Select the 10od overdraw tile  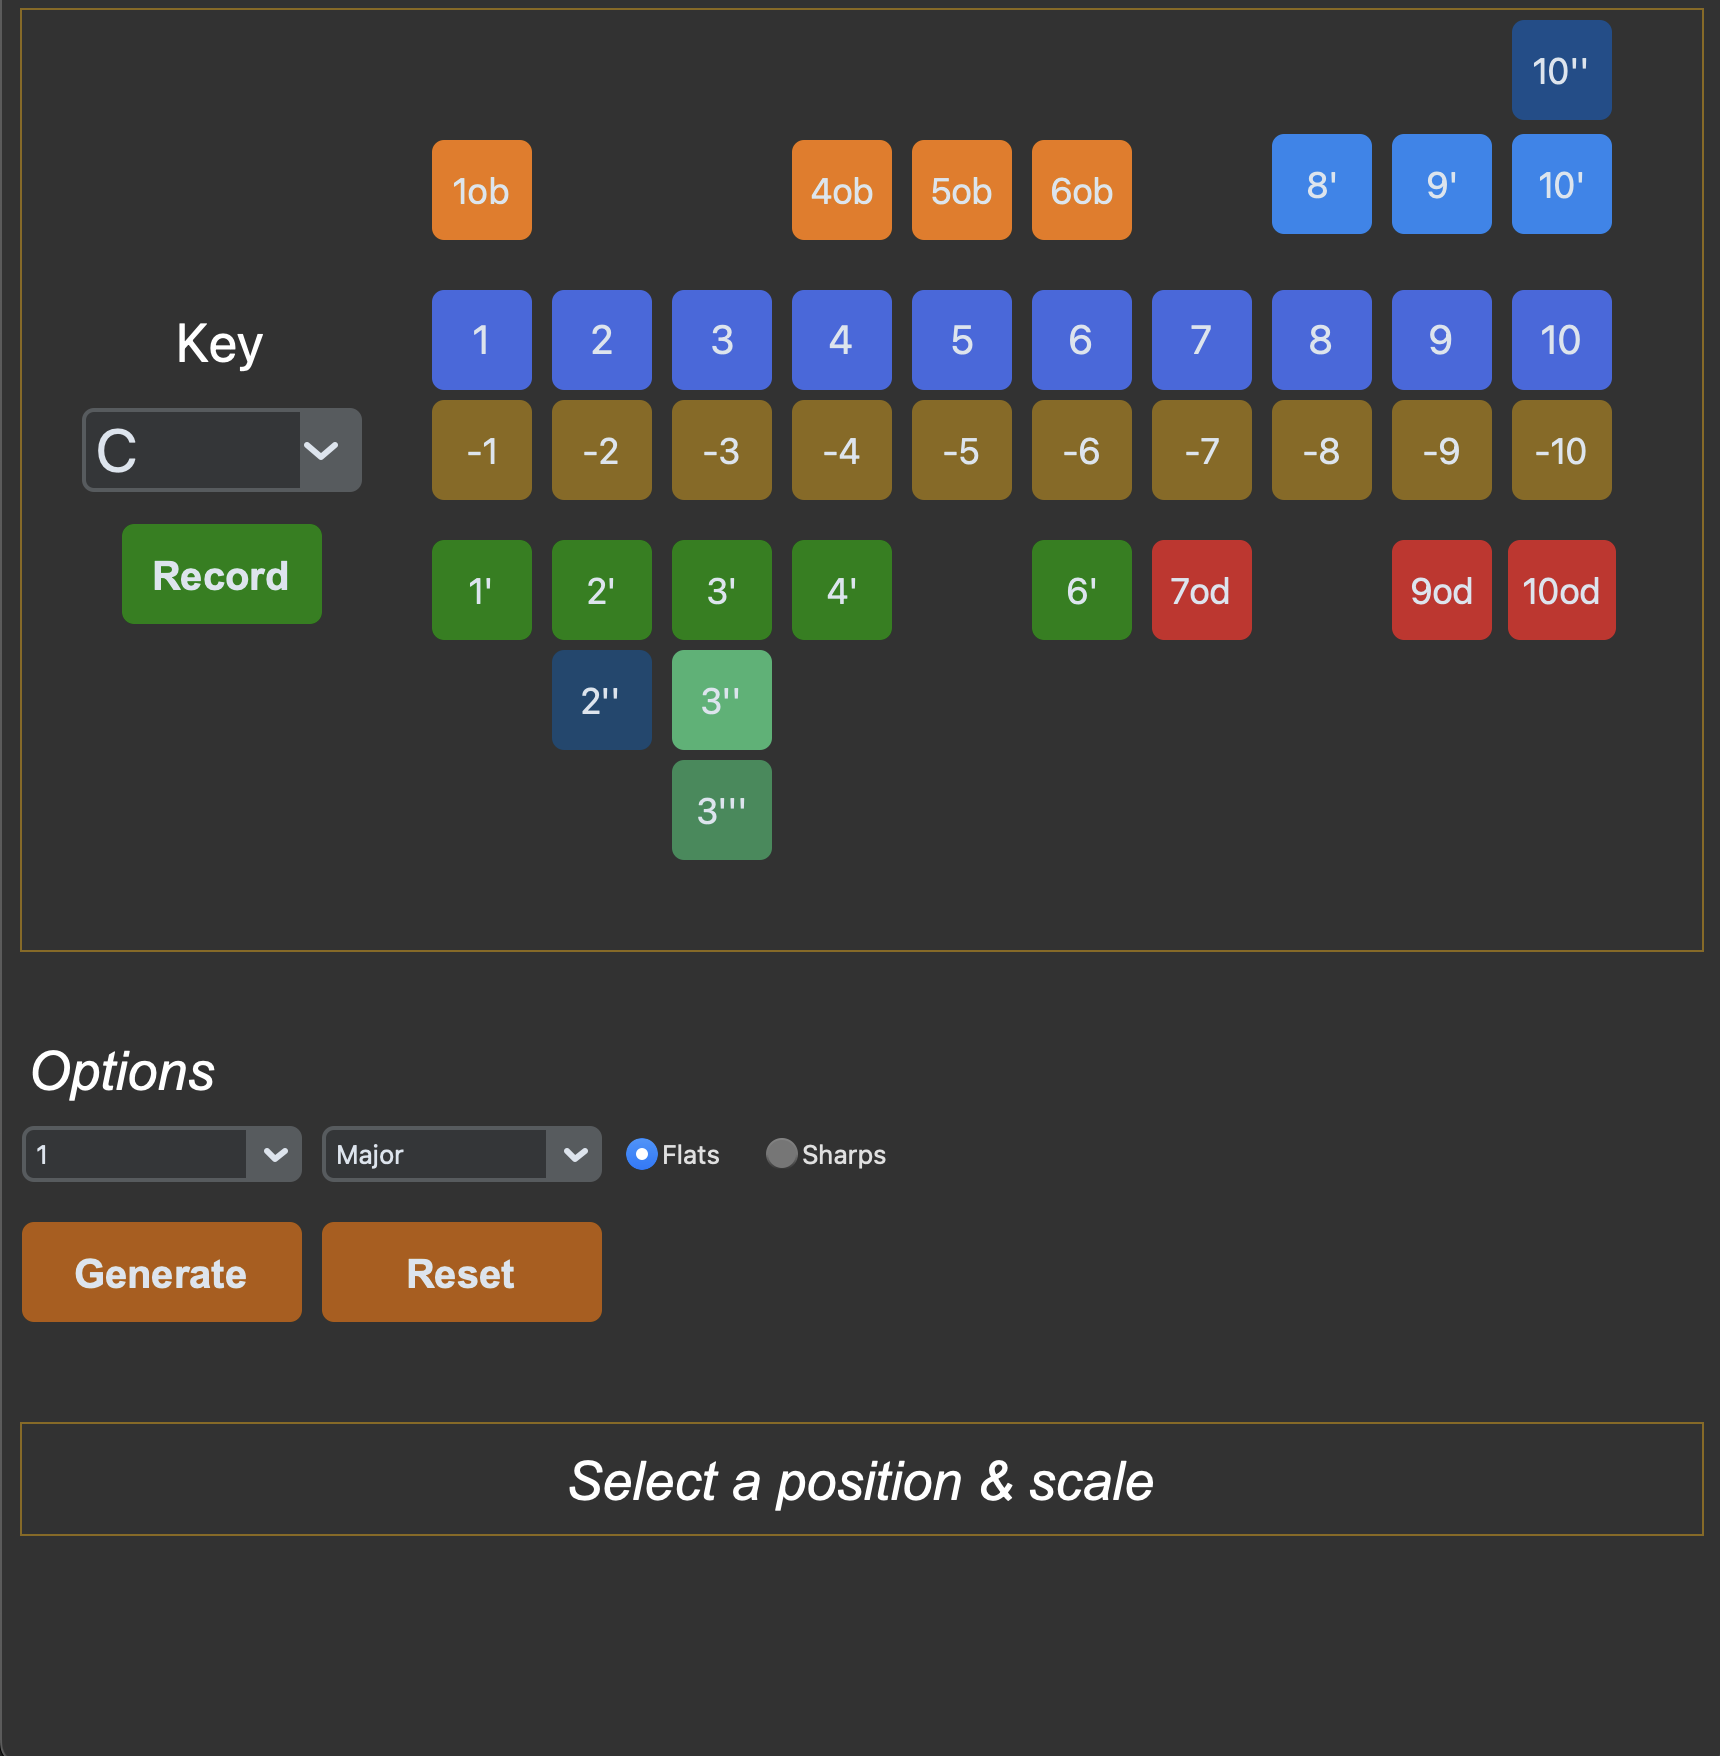click(x=1561, y=590)
